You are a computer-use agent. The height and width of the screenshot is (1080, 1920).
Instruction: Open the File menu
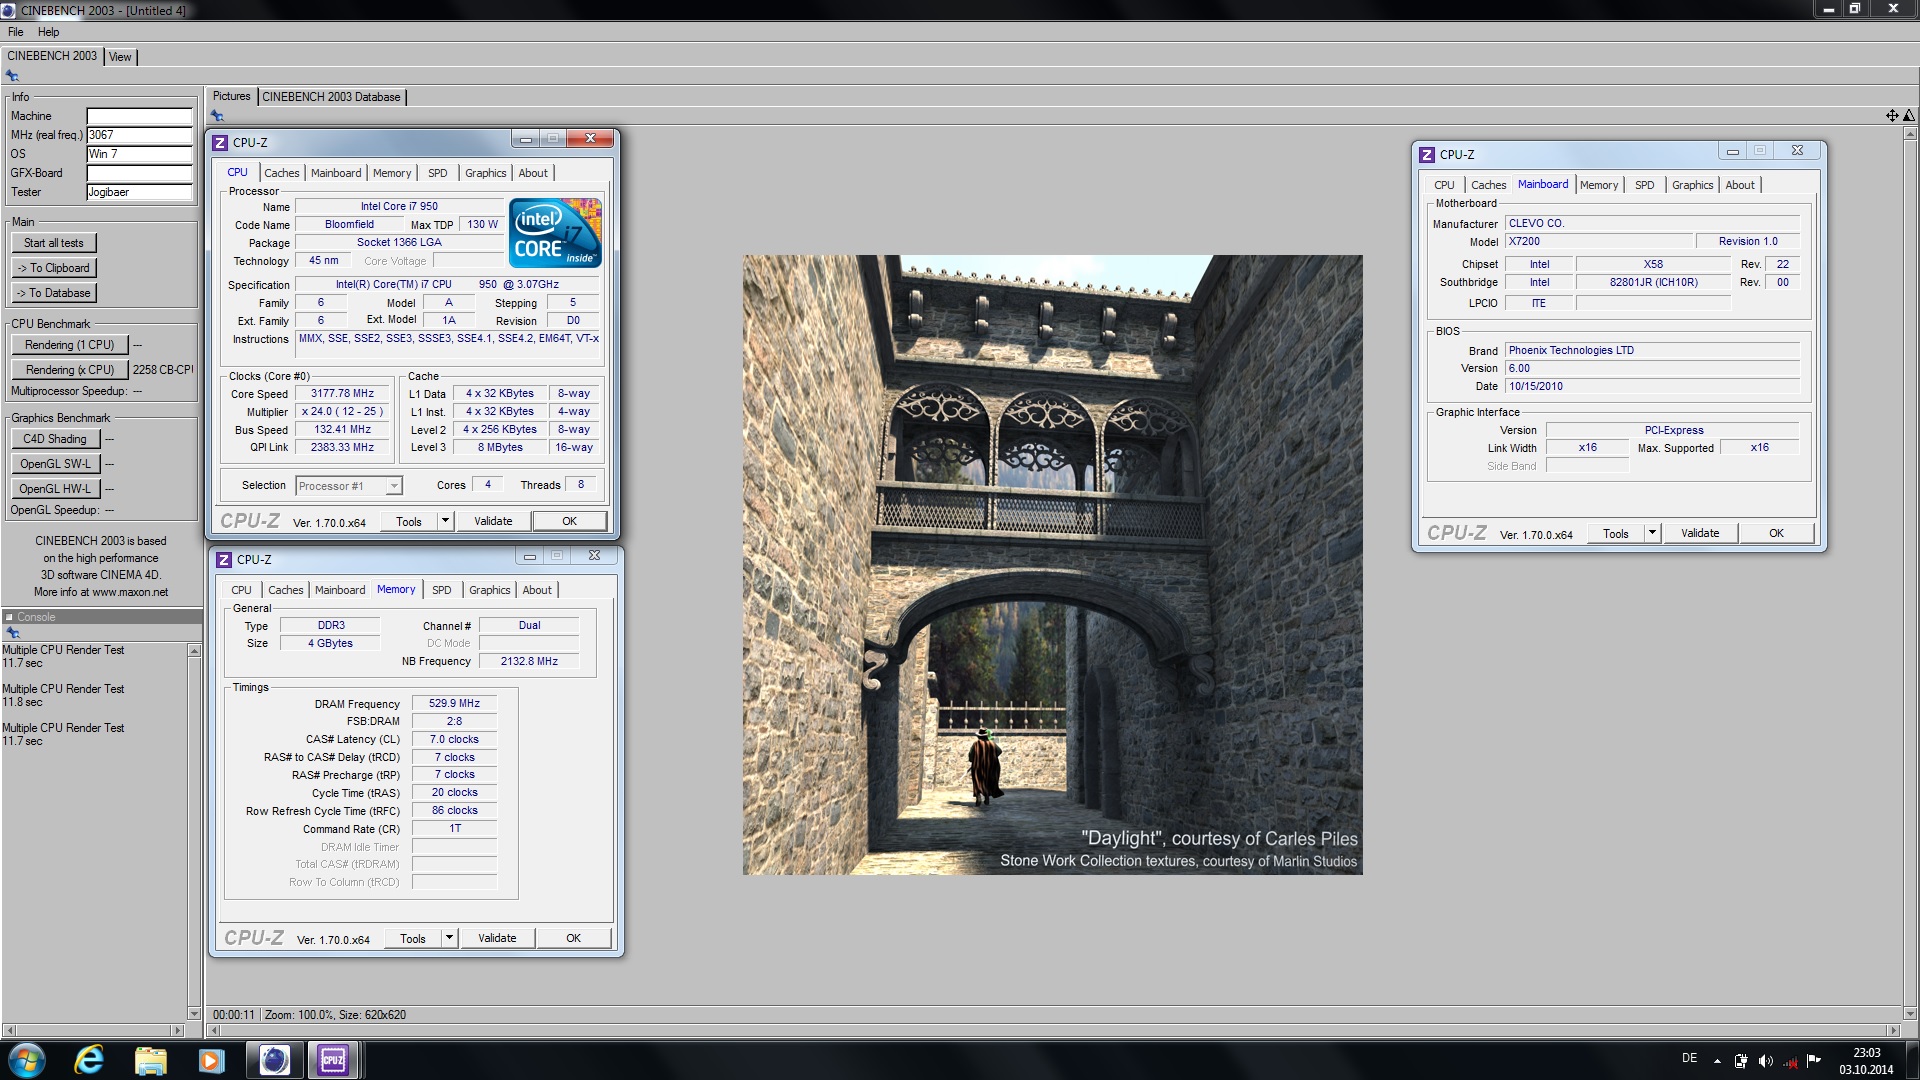click(x=16, y=32)
